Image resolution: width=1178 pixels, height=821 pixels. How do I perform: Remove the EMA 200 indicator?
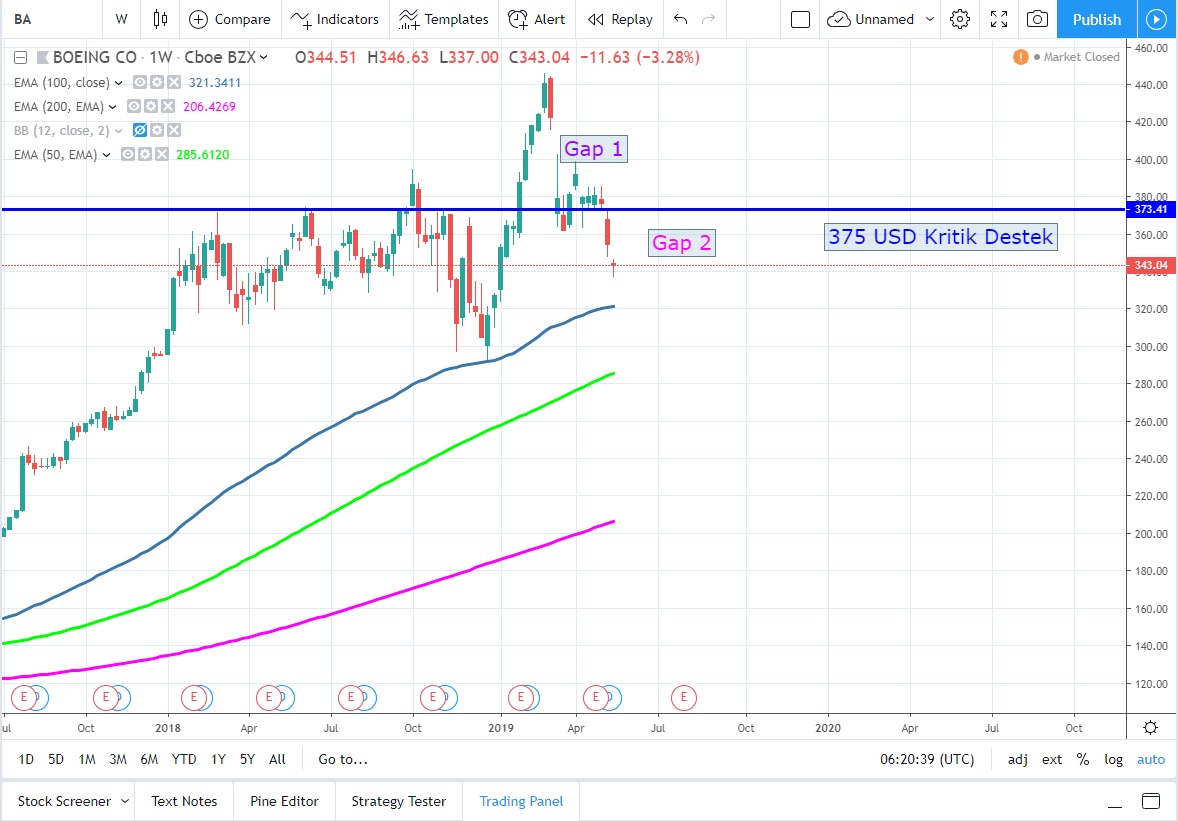point(168,107)
